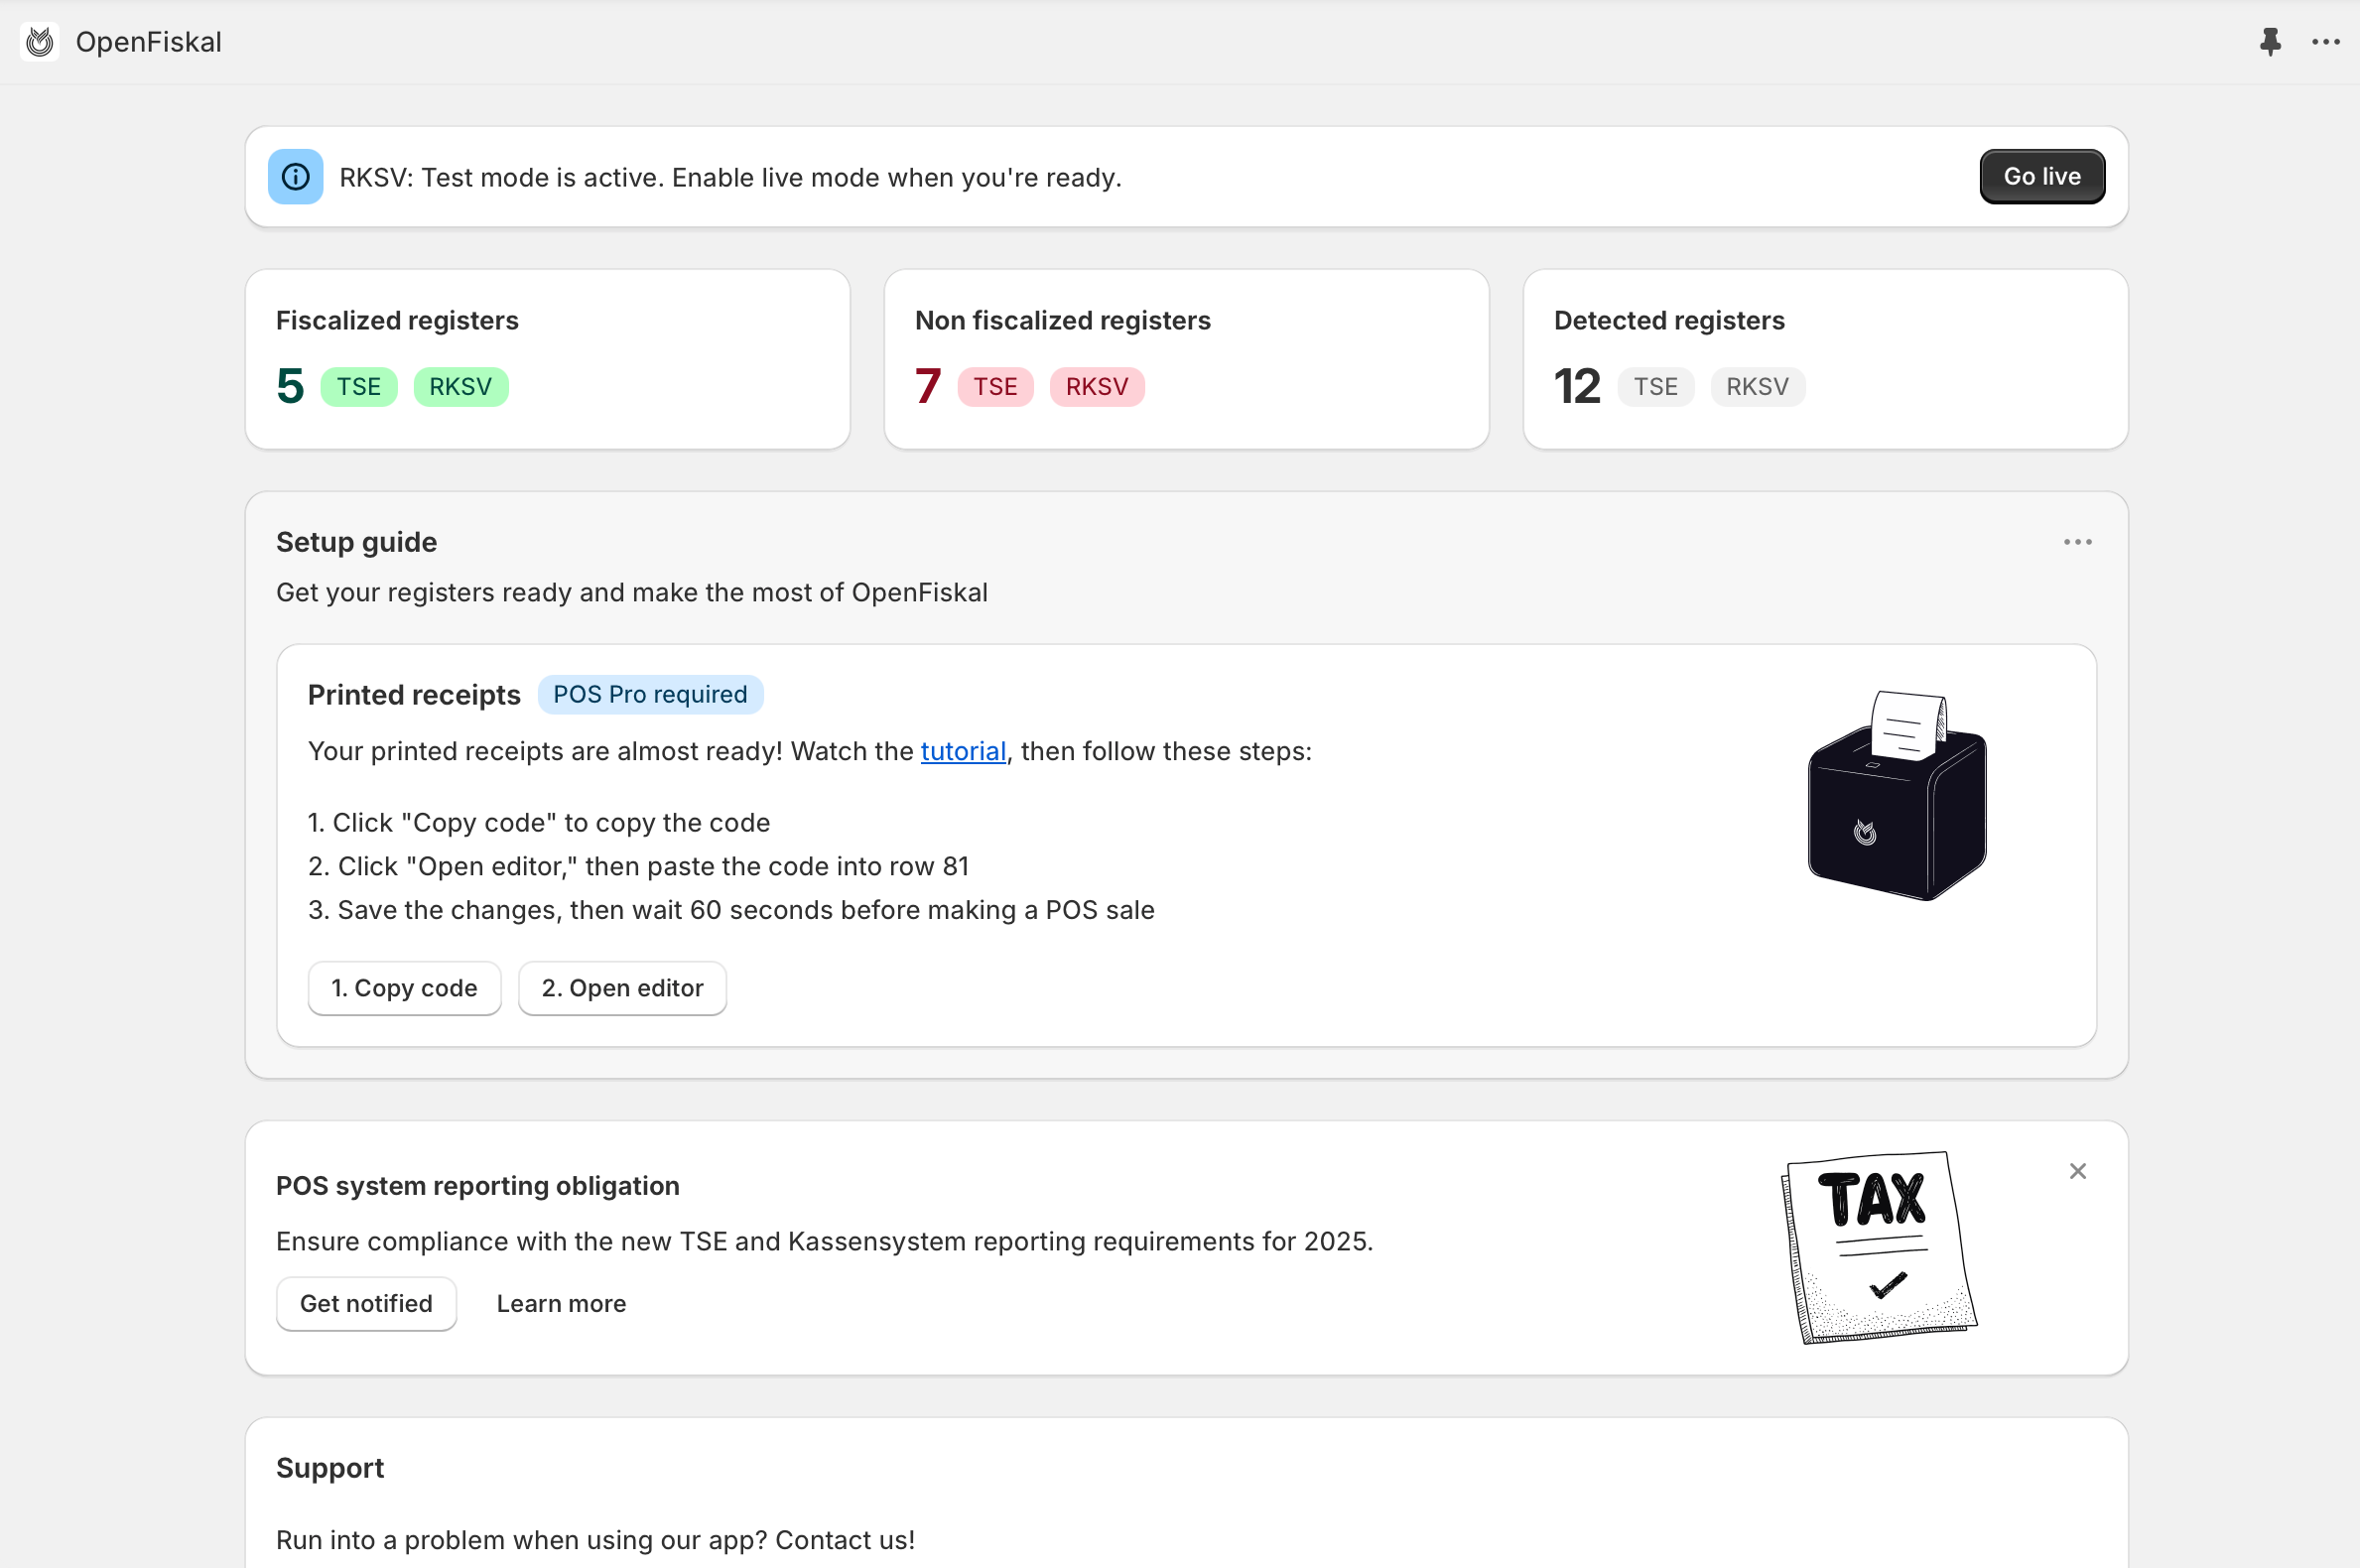This screenshot has height=1568, width=2360.
Task: Click step text 'Click "Copy code" to copy the code'
Action: (x=551, y=822)
